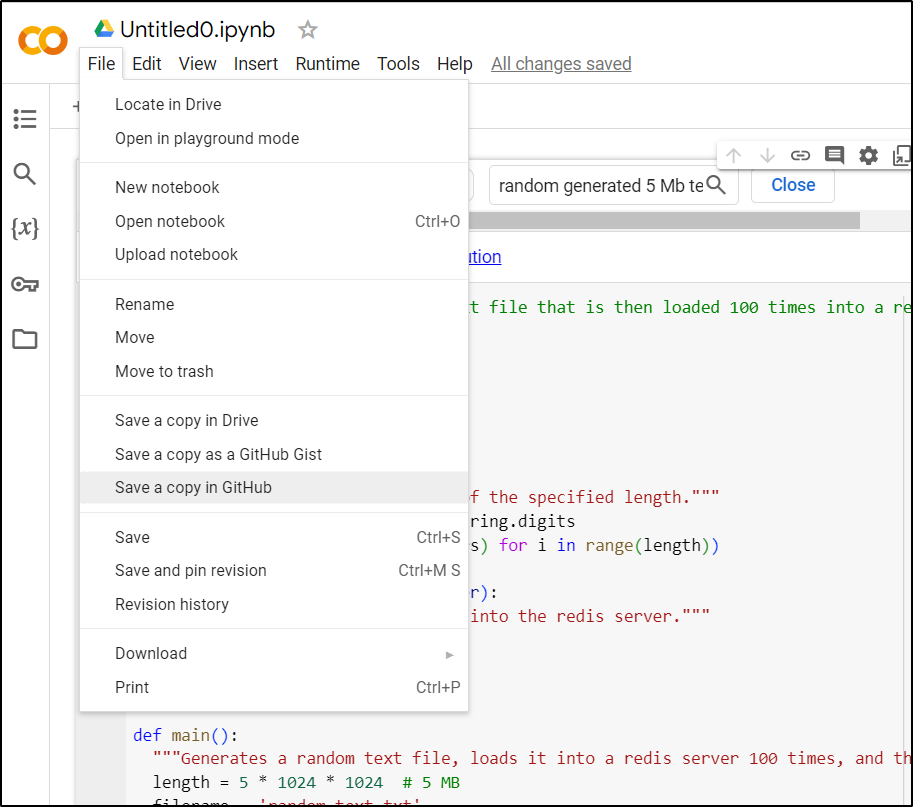The image size is (913, 807).
Task: Click the All changes saved link
Action: coord(561,63)
